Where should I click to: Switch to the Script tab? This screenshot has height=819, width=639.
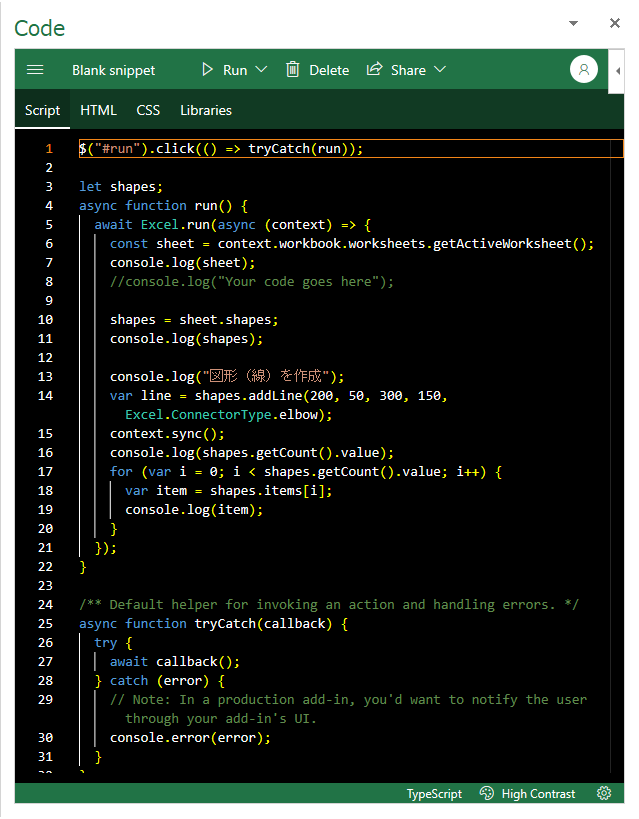coord(42,110)
